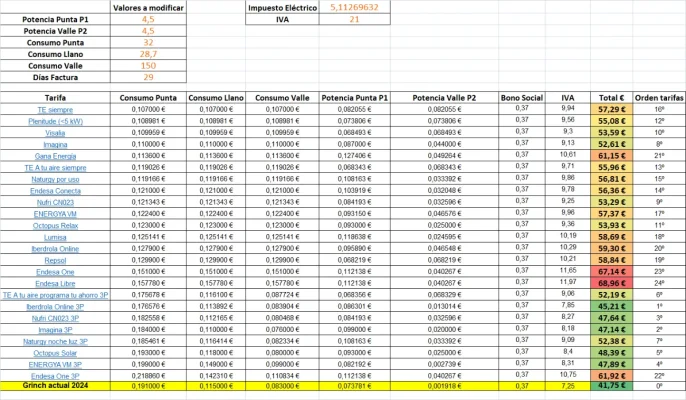The width and height of the screenshot is (686, 400).
Task: Select Endesa Libre IVA cell 11,97
Action: click(x=567, y=282)
